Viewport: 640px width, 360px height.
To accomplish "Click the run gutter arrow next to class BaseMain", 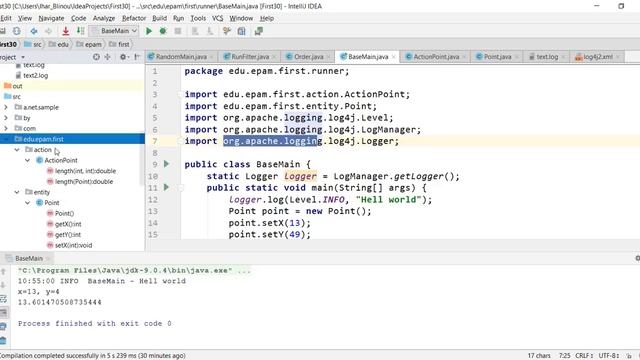I will [x=166, y=164].
